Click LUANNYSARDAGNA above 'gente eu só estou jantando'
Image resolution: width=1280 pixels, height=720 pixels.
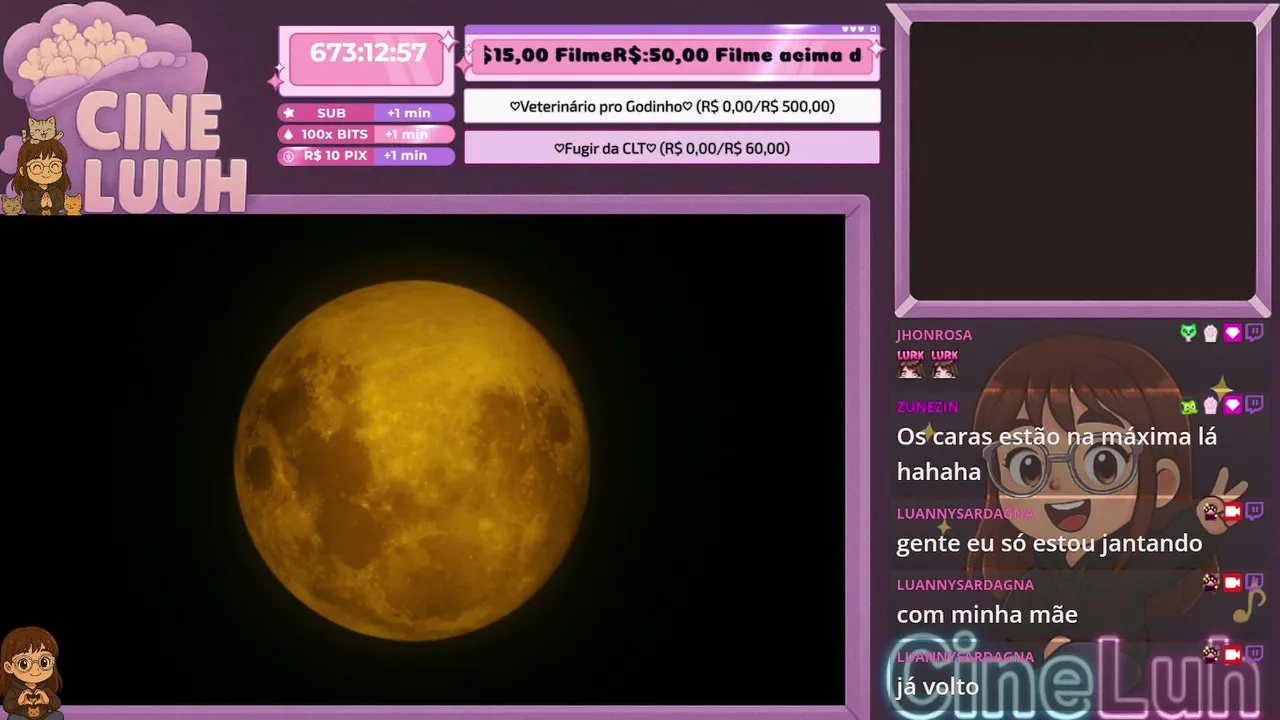(965, 513)
